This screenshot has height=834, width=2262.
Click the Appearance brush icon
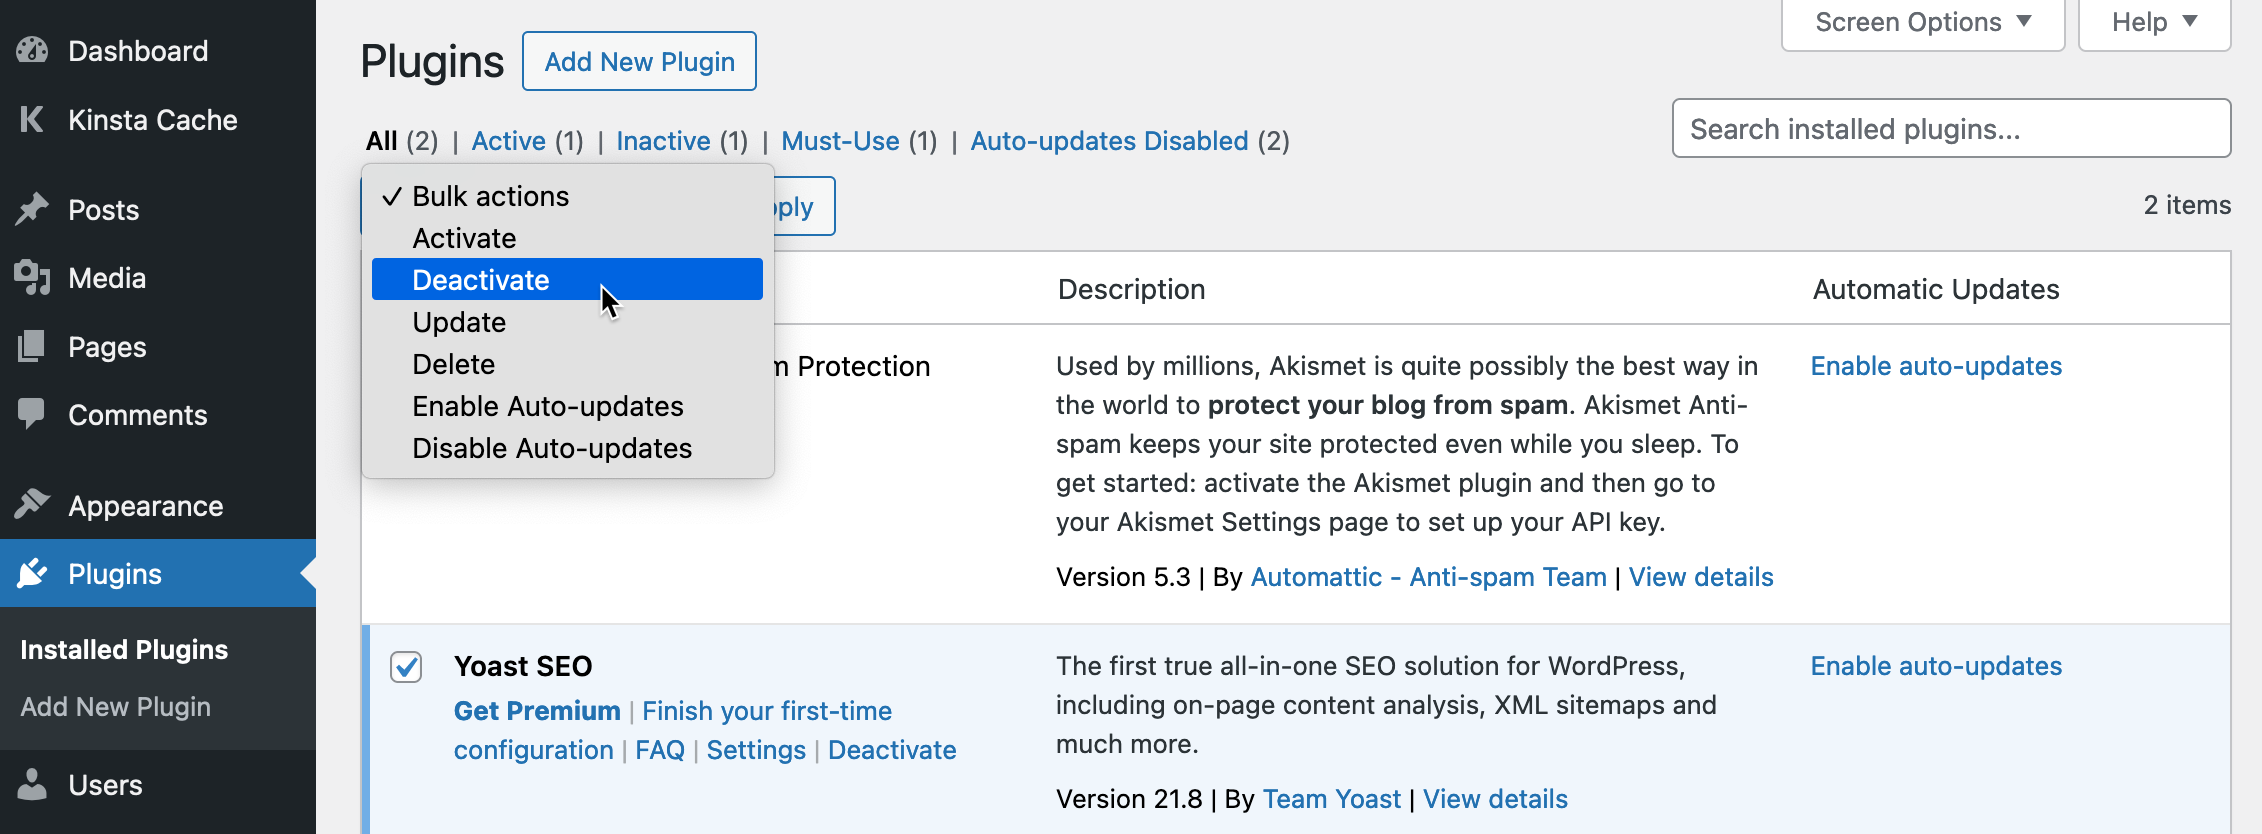click(x=32, y=505)
